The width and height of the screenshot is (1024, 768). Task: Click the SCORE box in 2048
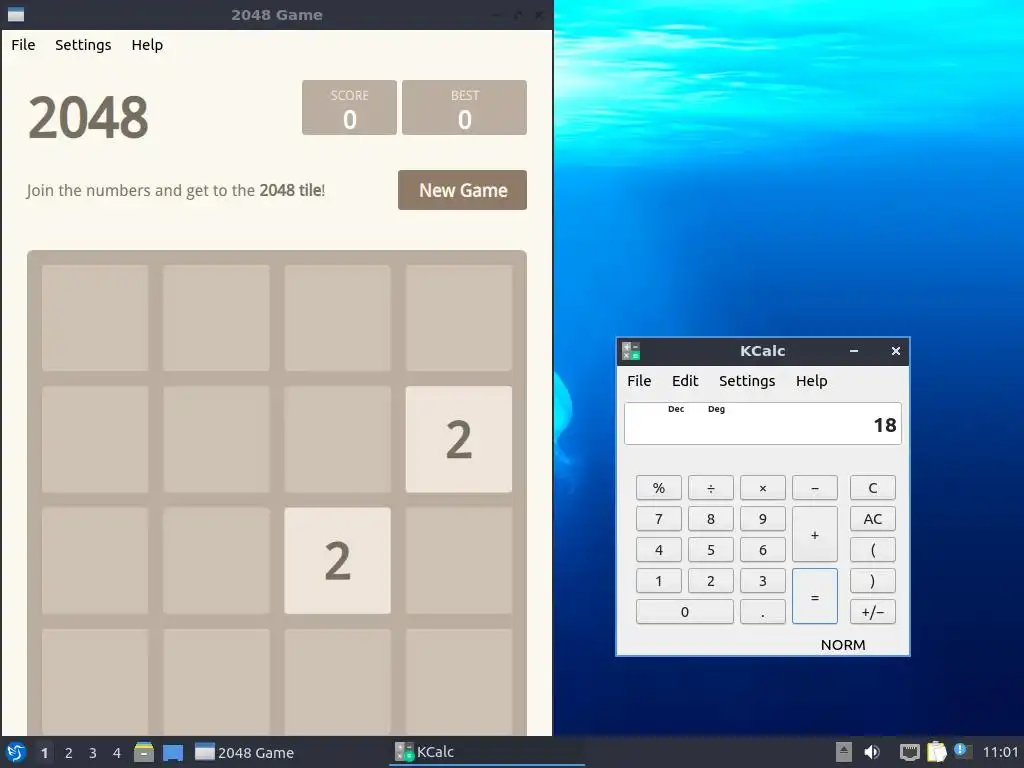point(349,108)
